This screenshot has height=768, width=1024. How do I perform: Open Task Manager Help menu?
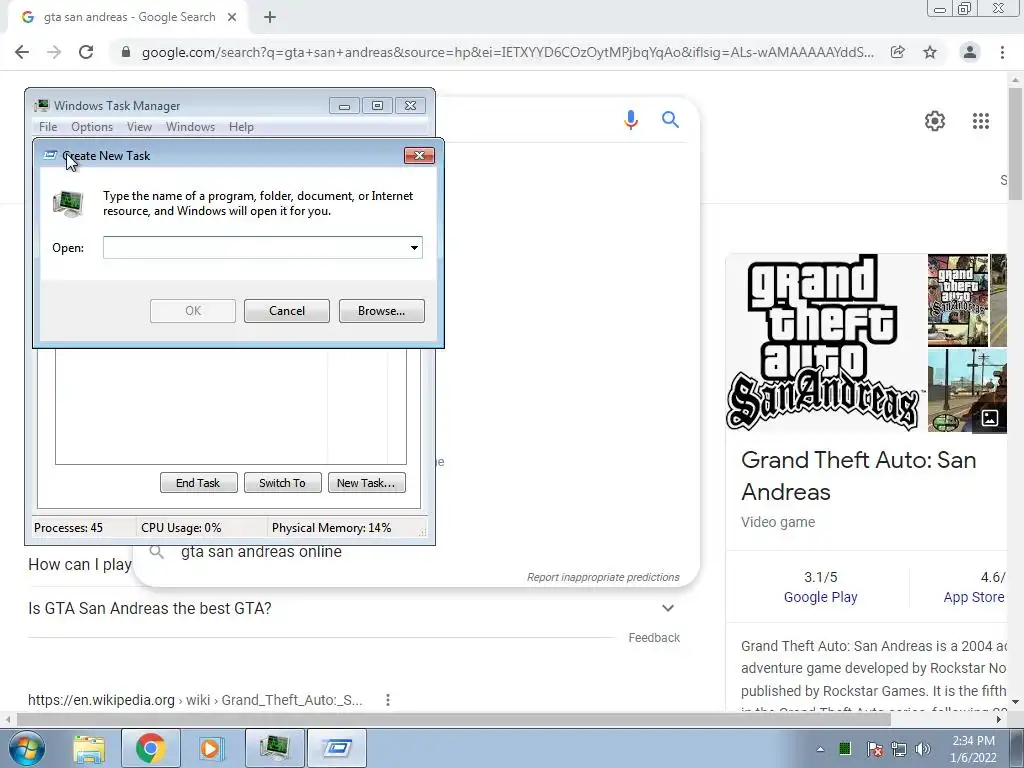pos(241,127)
